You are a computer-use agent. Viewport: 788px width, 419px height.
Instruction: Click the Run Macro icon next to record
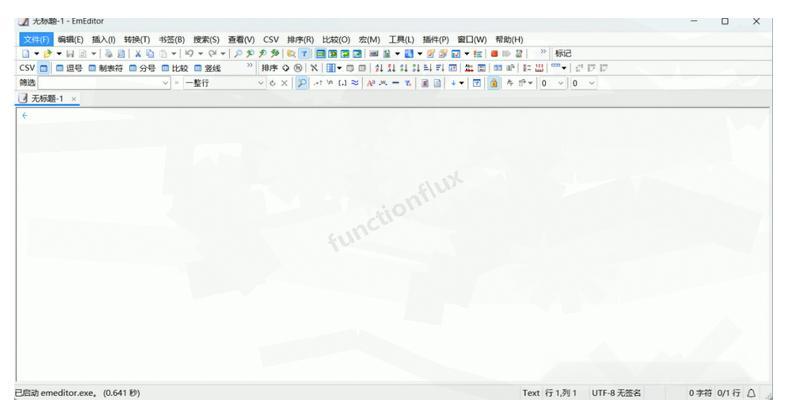[507, 53]
